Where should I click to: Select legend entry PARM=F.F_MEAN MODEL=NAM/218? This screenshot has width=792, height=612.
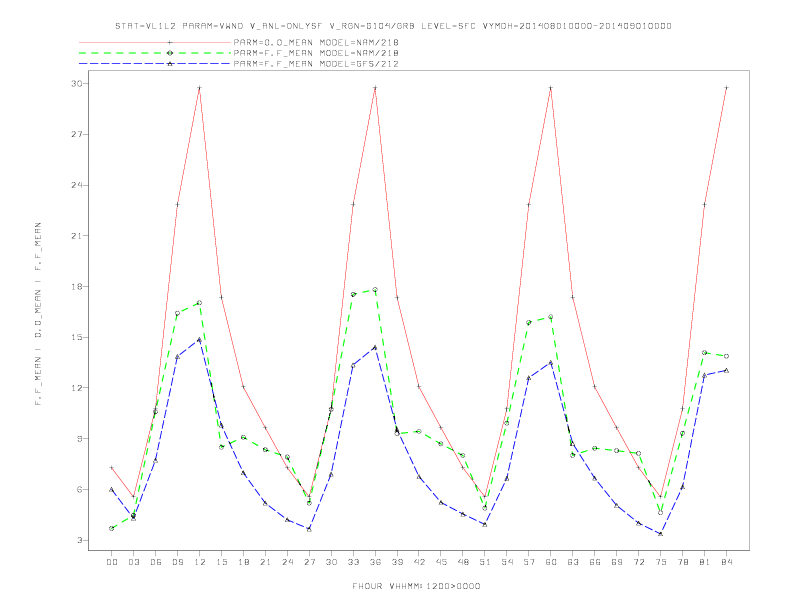316,53
